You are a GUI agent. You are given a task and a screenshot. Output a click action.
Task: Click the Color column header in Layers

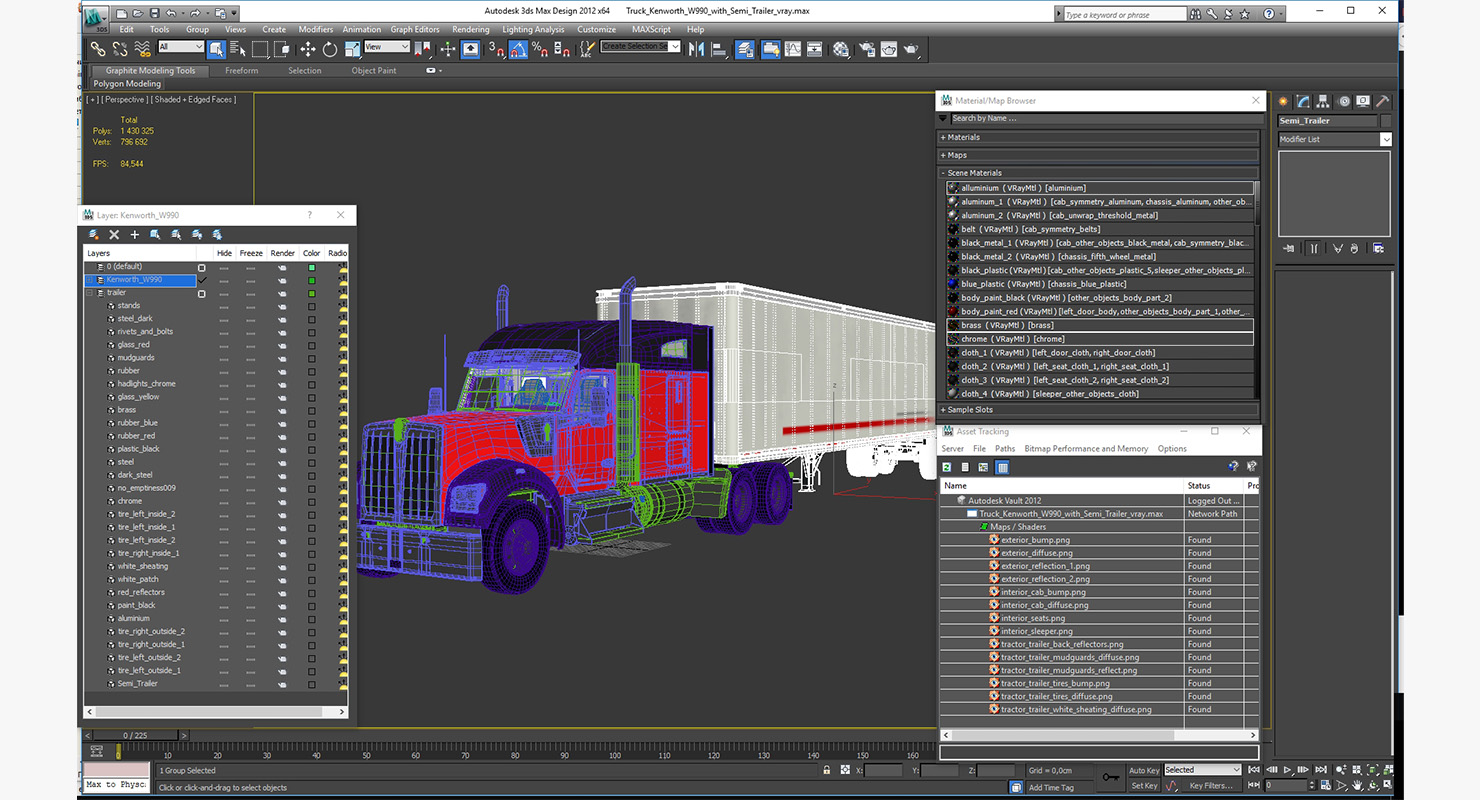click(312, 253)
